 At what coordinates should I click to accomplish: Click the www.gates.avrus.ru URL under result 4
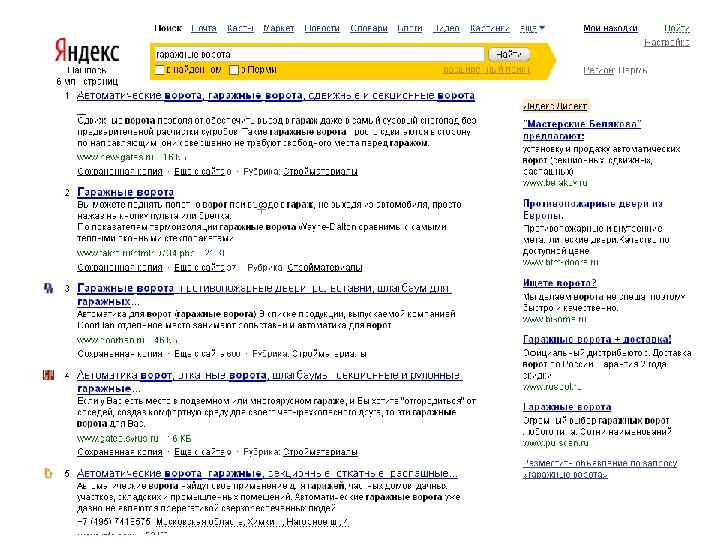pos(118,438)
